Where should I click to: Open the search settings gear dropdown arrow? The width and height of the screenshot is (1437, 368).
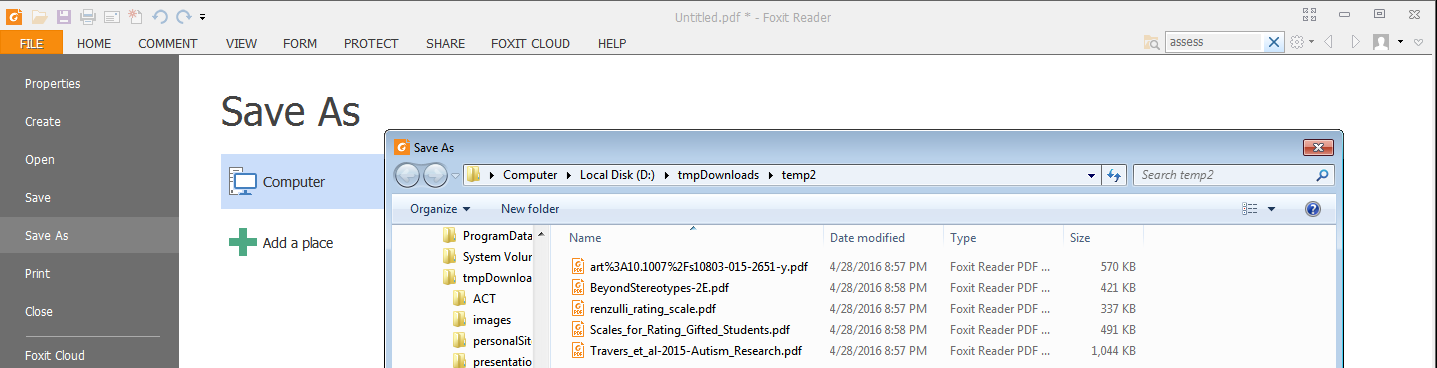tap(1311, 42)
